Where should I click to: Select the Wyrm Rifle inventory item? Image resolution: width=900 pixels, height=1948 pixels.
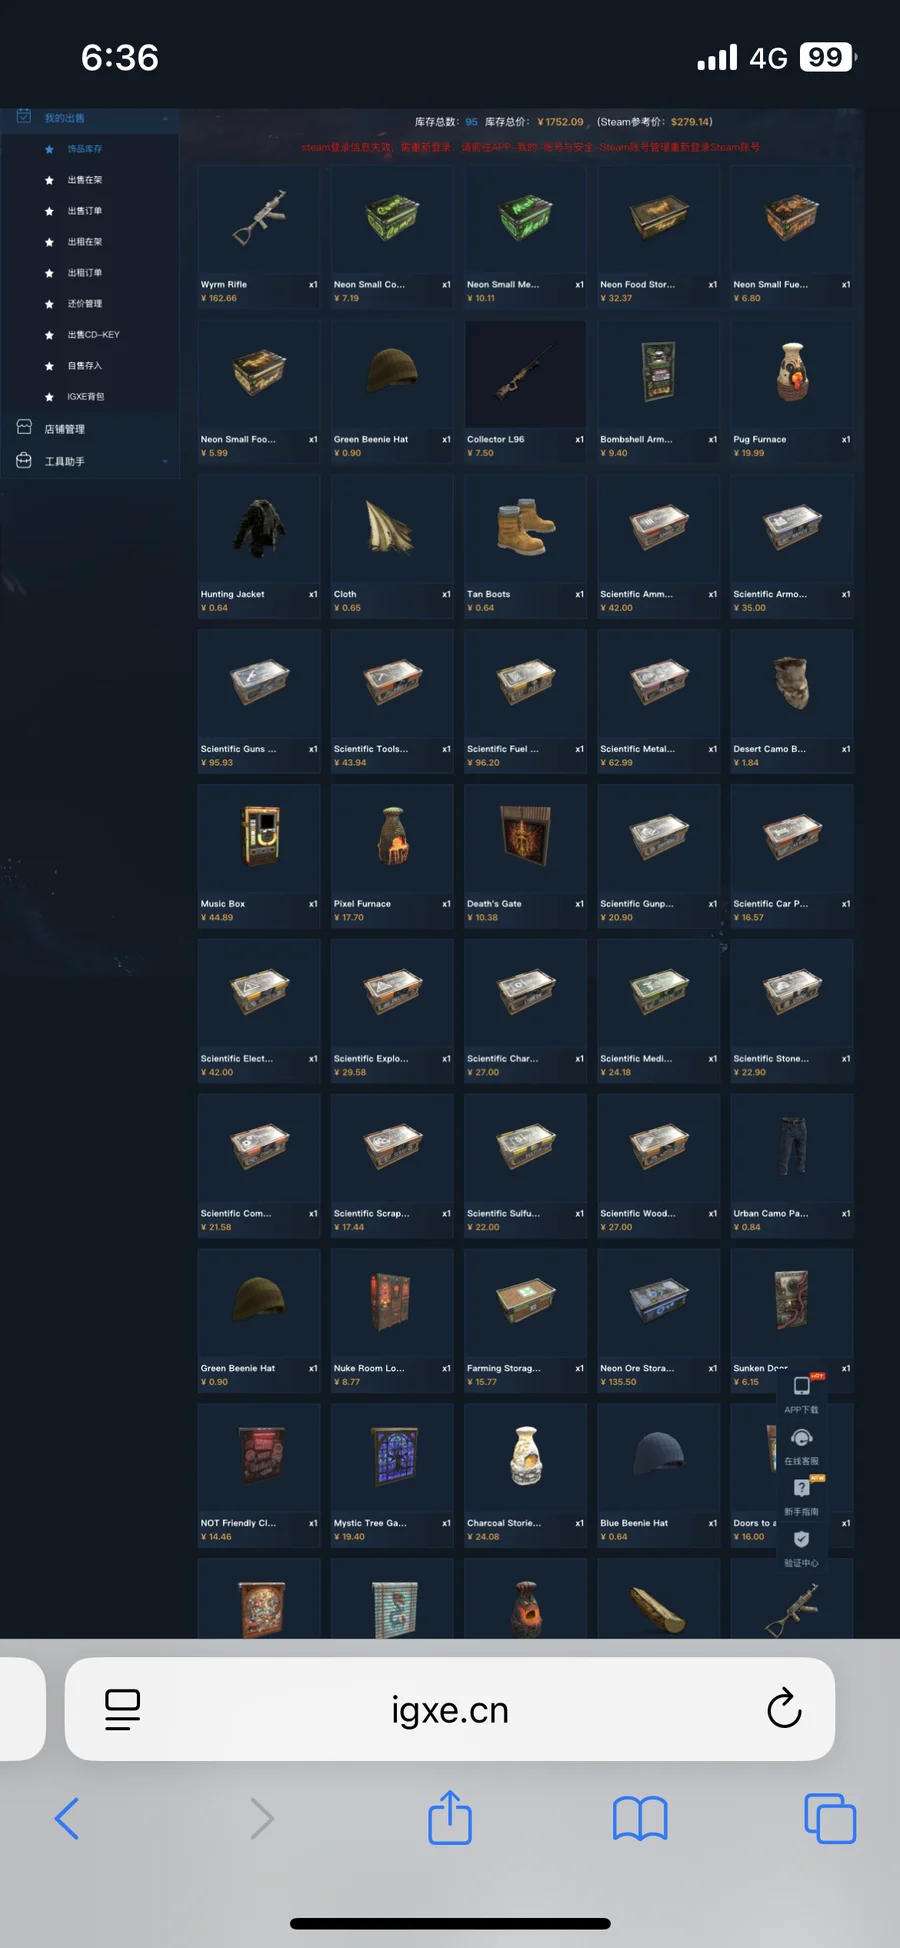point(259,236)
